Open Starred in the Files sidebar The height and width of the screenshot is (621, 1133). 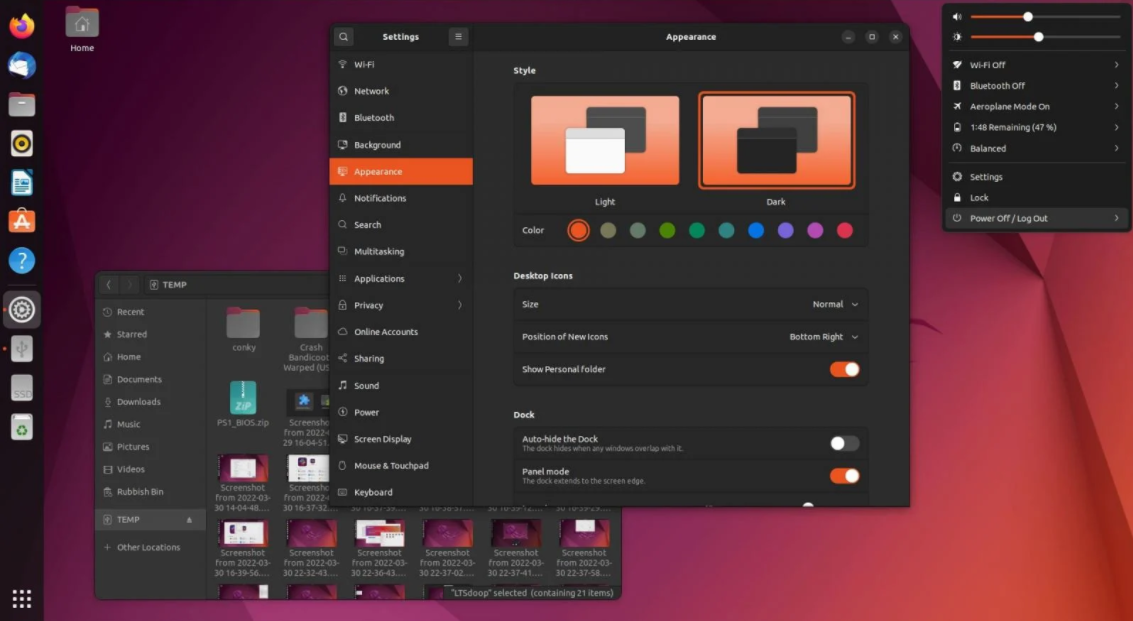pos(150,334)
